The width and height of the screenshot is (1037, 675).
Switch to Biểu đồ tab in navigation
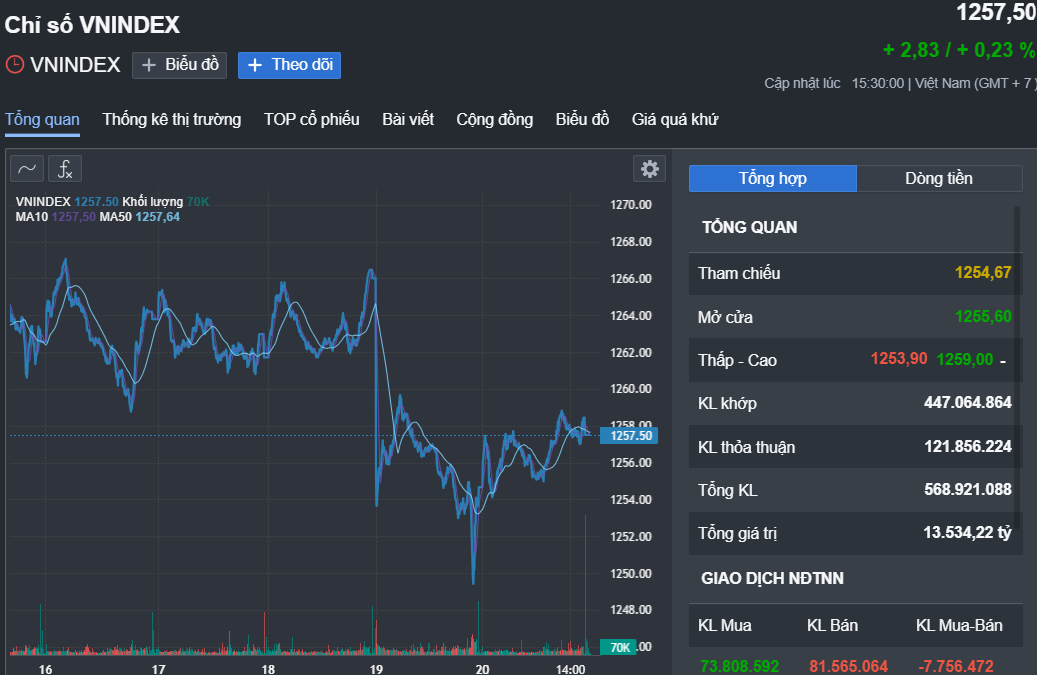tap(582, 120)
